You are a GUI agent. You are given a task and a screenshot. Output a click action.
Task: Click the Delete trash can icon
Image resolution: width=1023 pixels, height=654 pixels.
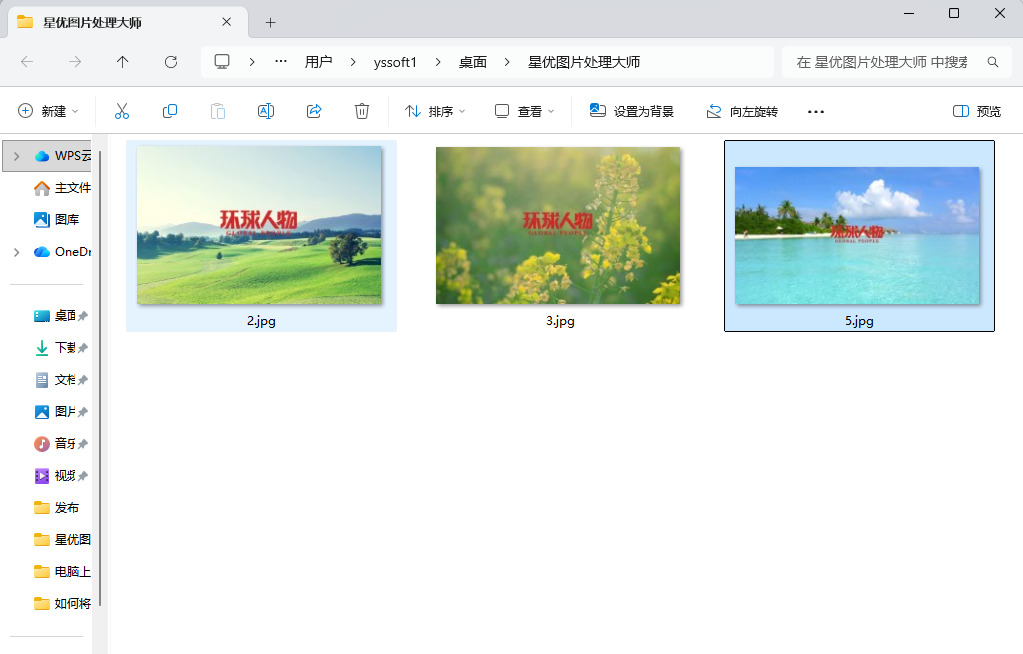coord(361,111)
